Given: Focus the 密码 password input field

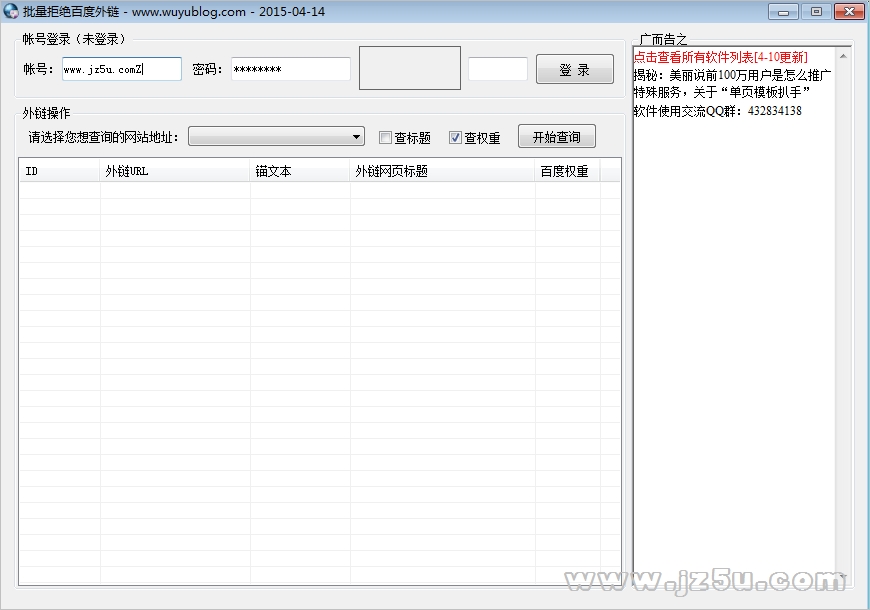Looking at the screenshot, I should click(x=291, y=69).
